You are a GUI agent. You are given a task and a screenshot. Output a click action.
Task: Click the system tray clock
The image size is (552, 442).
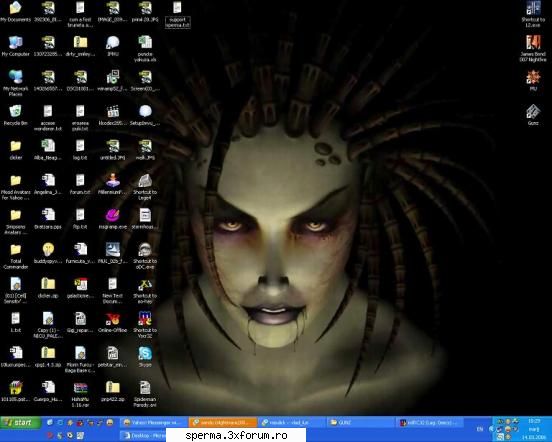(534, 421)
